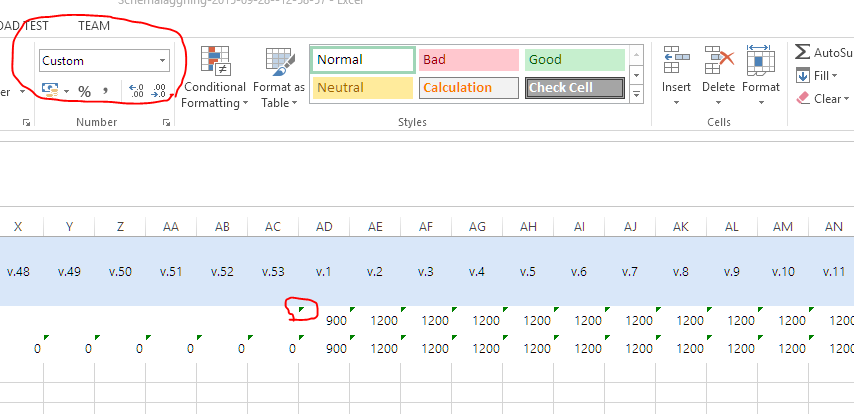Click Decrease Decimal button
The width and height of the screenshot is (854, 414).
(x=159, y=91)
